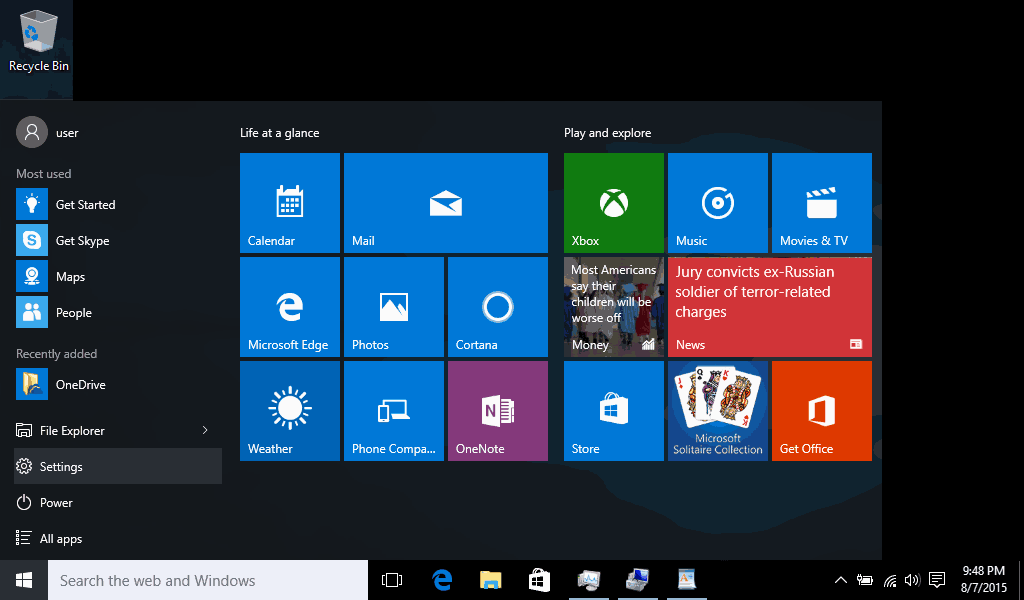Focus the Search the web and Windows box
1024x600 pixels.
click(208, 580)
